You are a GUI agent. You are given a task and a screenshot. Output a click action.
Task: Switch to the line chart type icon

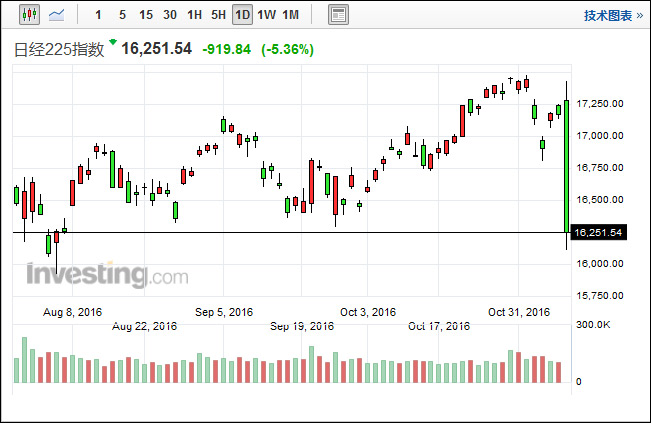tap(57, 15)
